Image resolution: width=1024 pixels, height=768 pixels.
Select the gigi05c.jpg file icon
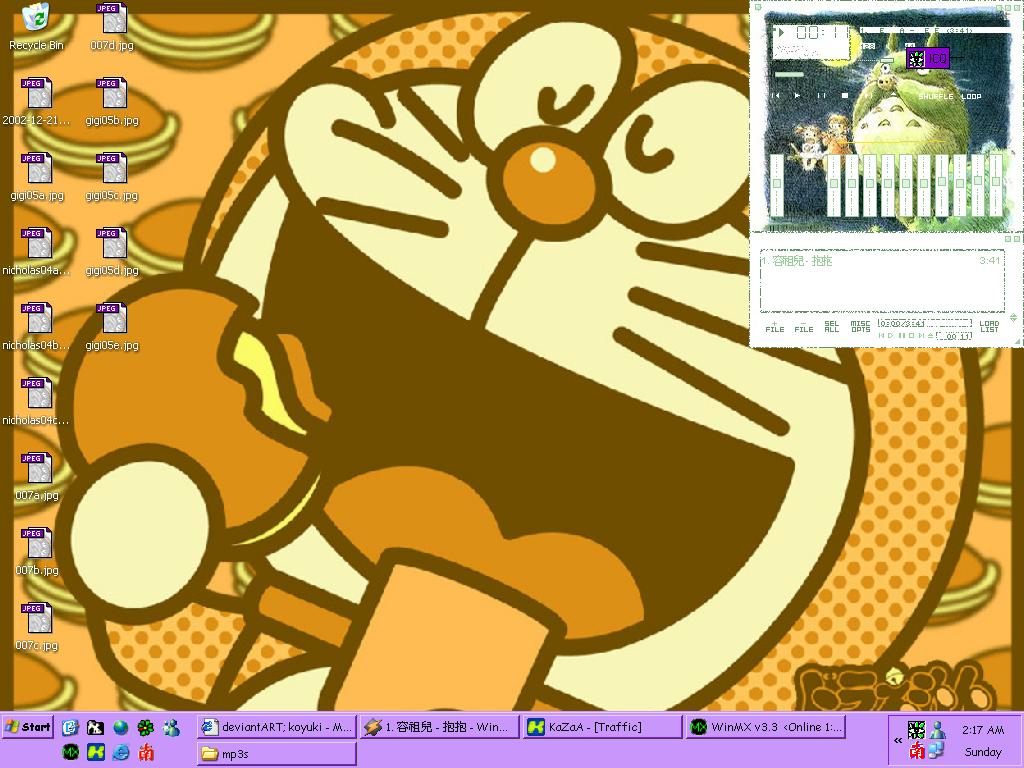pyautogui.click(x=112, y=177)
